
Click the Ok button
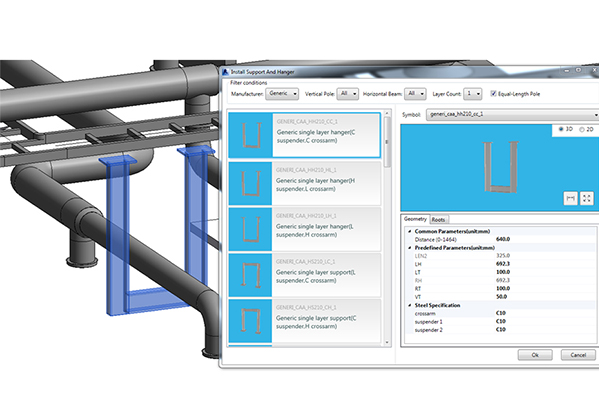(535, 355)
